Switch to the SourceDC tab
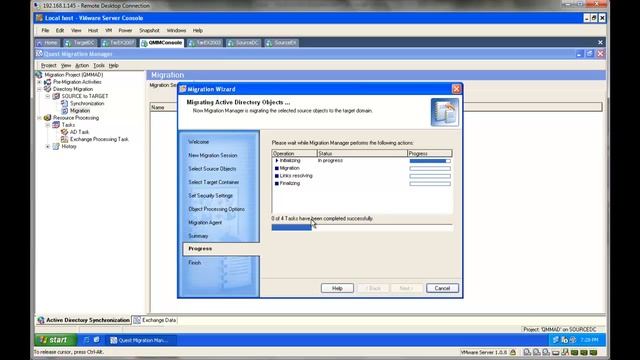Screen dimensions: 640x360 [243, 43]
